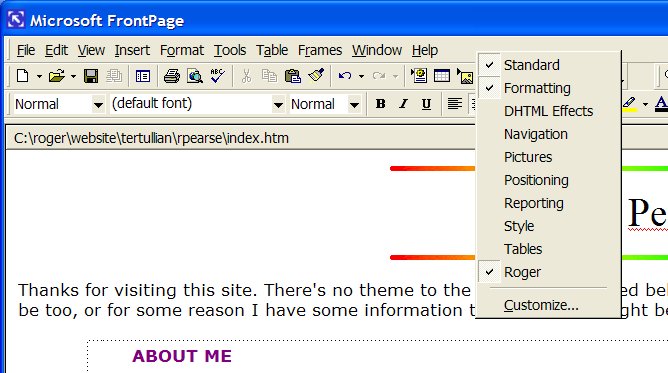
Task: Undo the last action
Action: [345, 76]
